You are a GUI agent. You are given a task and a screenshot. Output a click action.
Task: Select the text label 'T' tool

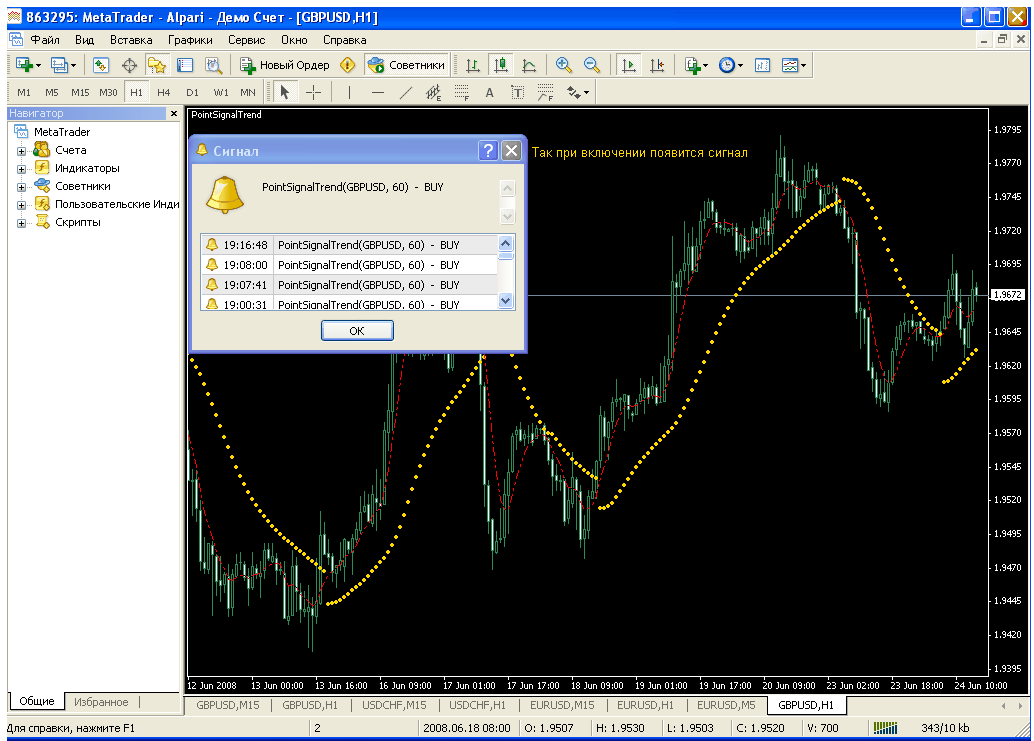[518, 92]
